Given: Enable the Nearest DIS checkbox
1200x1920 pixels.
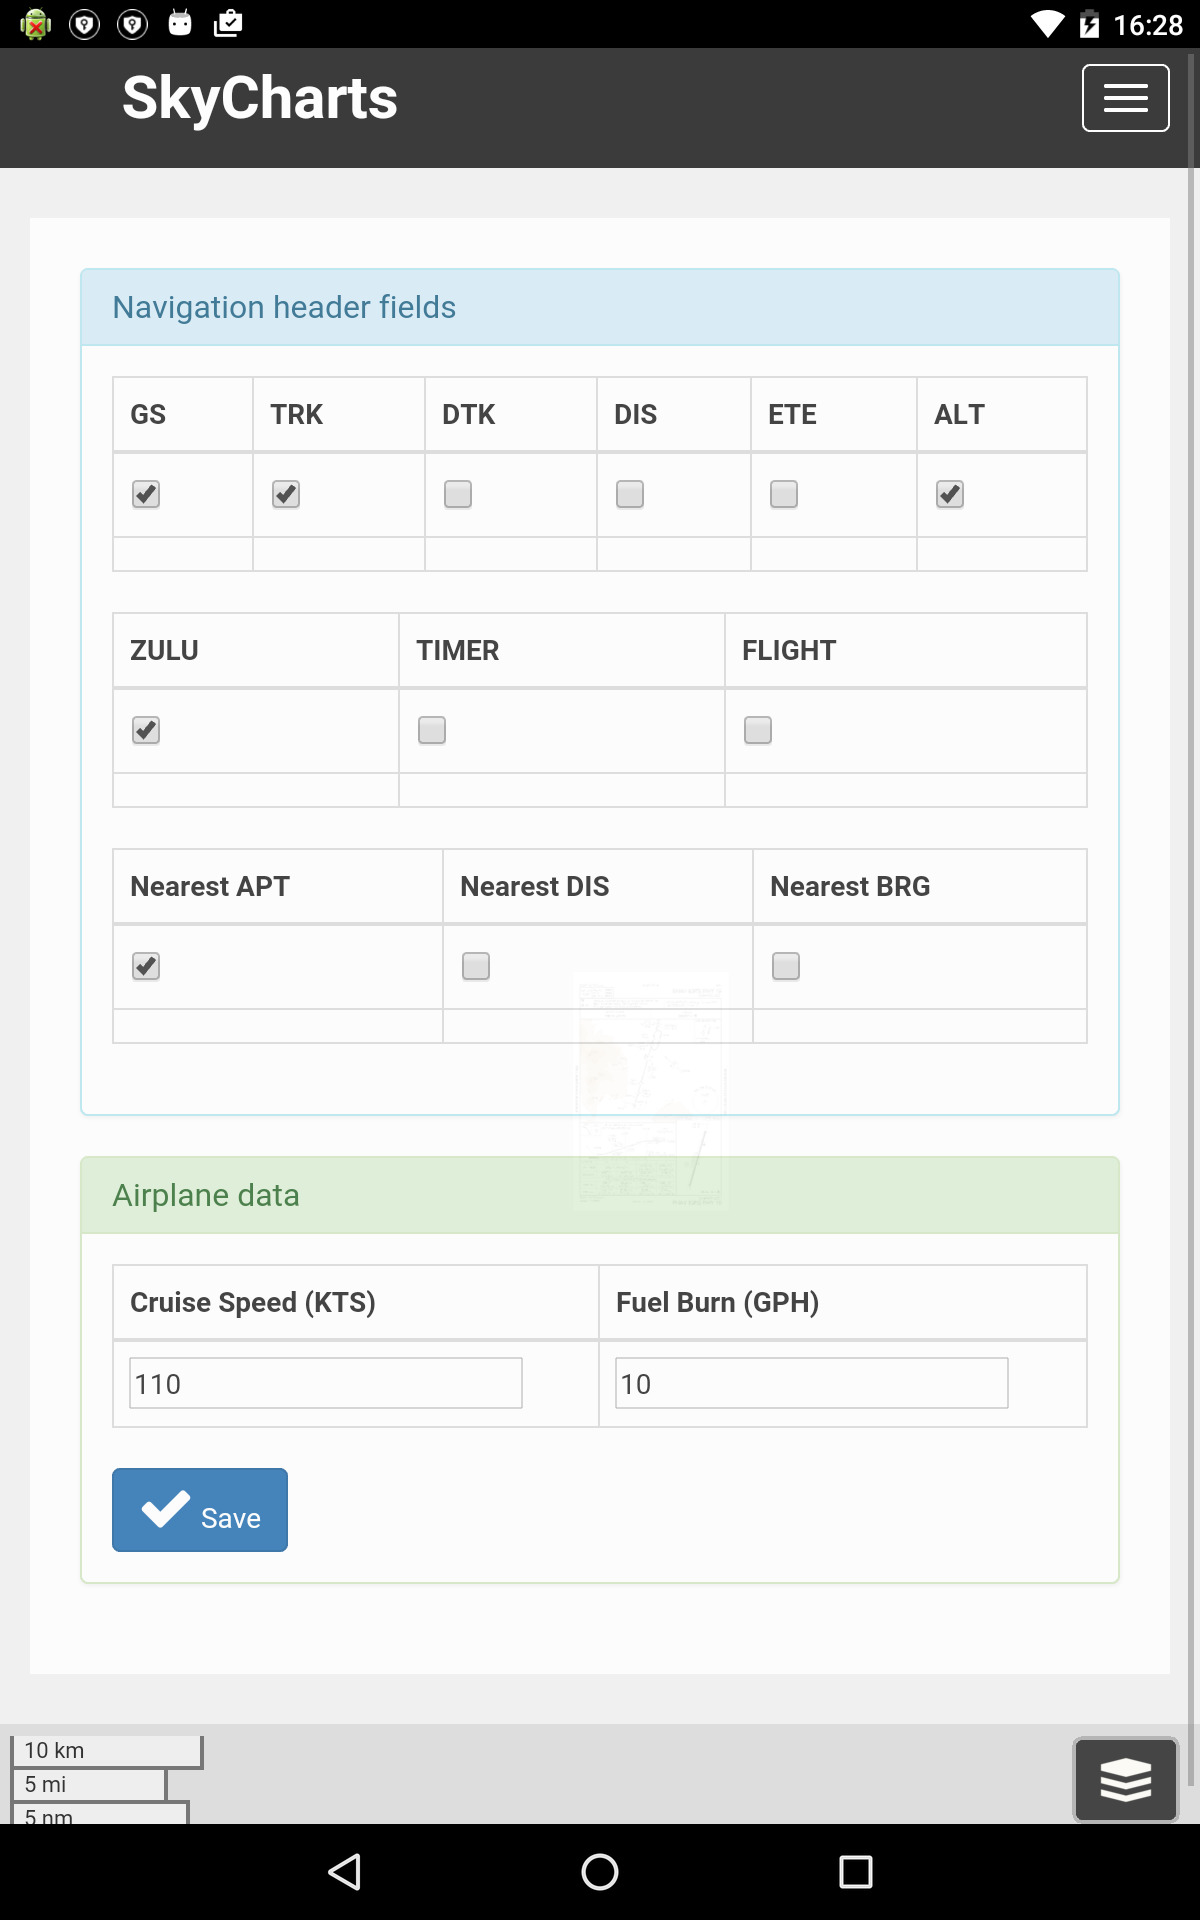Looking at the screenshot, I should pyautogui.click(x=476, y=966).
